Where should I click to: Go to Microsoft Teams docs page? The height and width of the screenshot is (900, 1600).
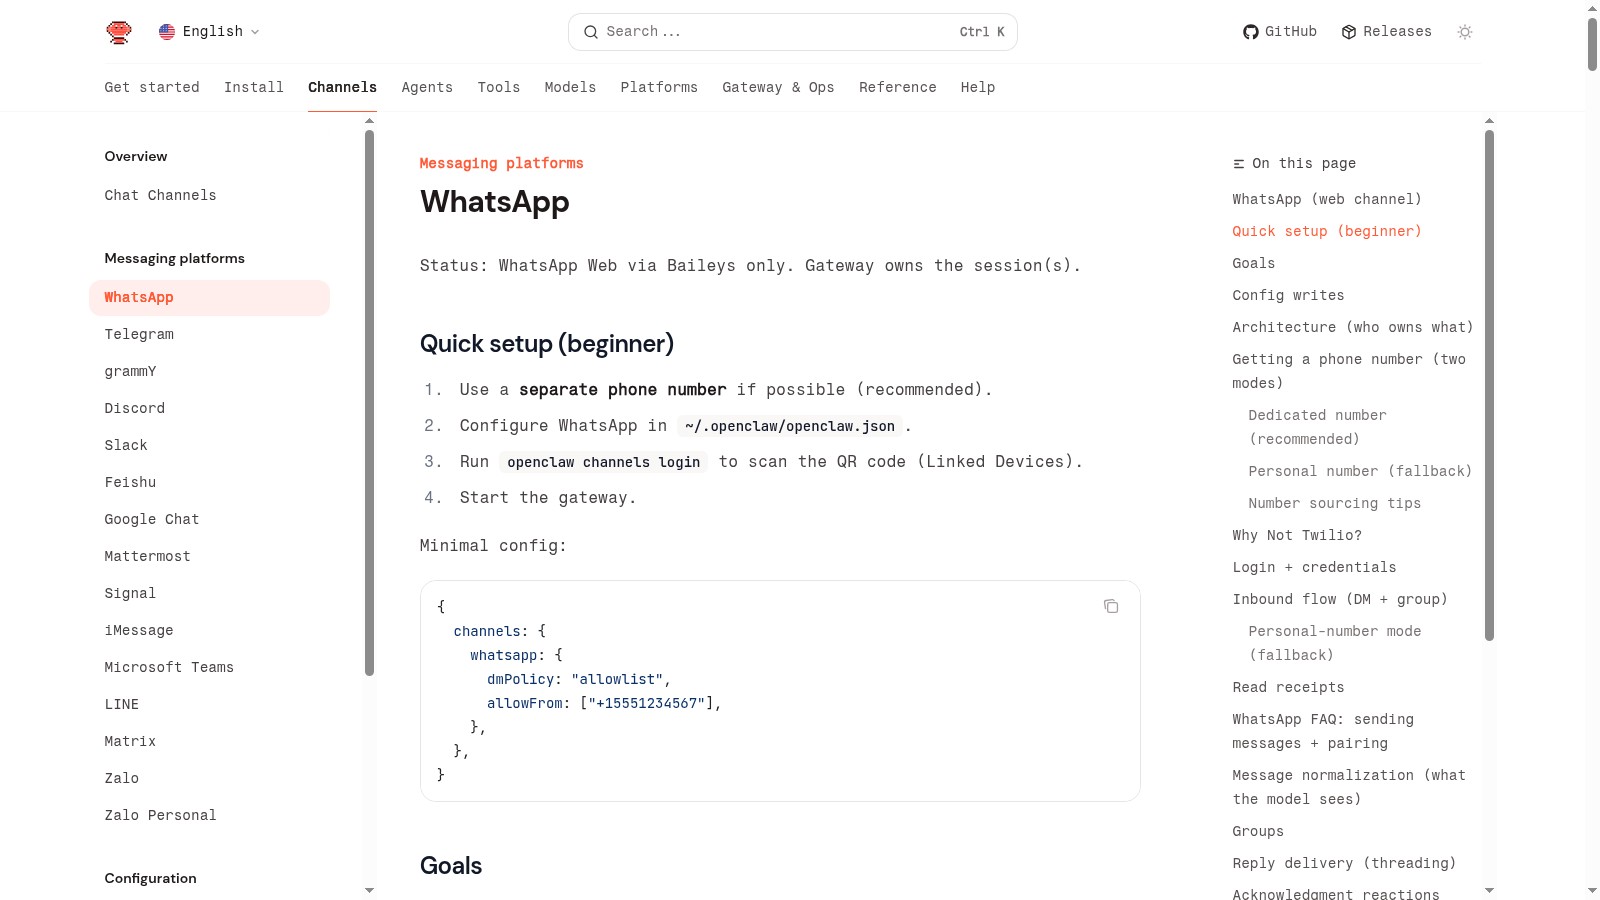(x=169, y=668)
